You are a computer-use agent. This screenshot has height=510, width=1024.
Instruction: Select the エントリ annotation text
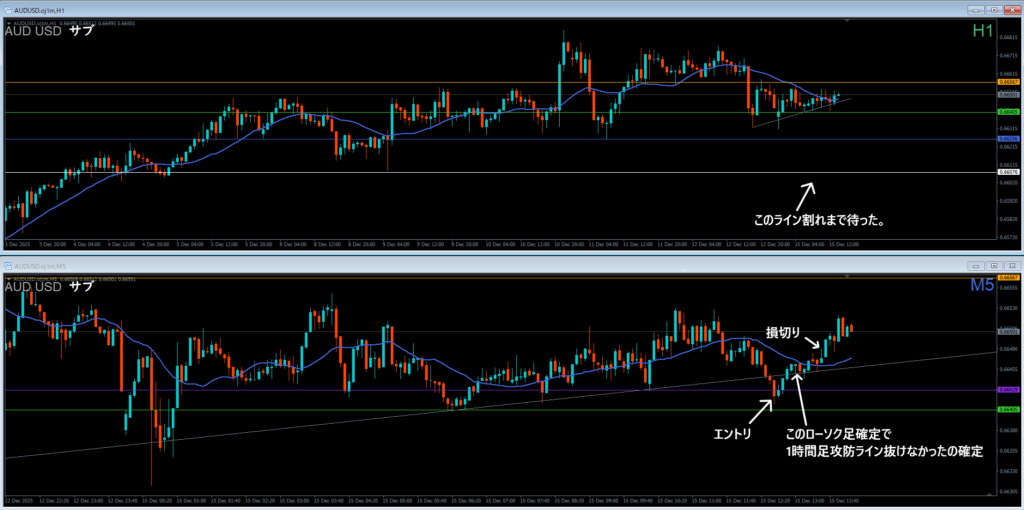pos(732,433)
